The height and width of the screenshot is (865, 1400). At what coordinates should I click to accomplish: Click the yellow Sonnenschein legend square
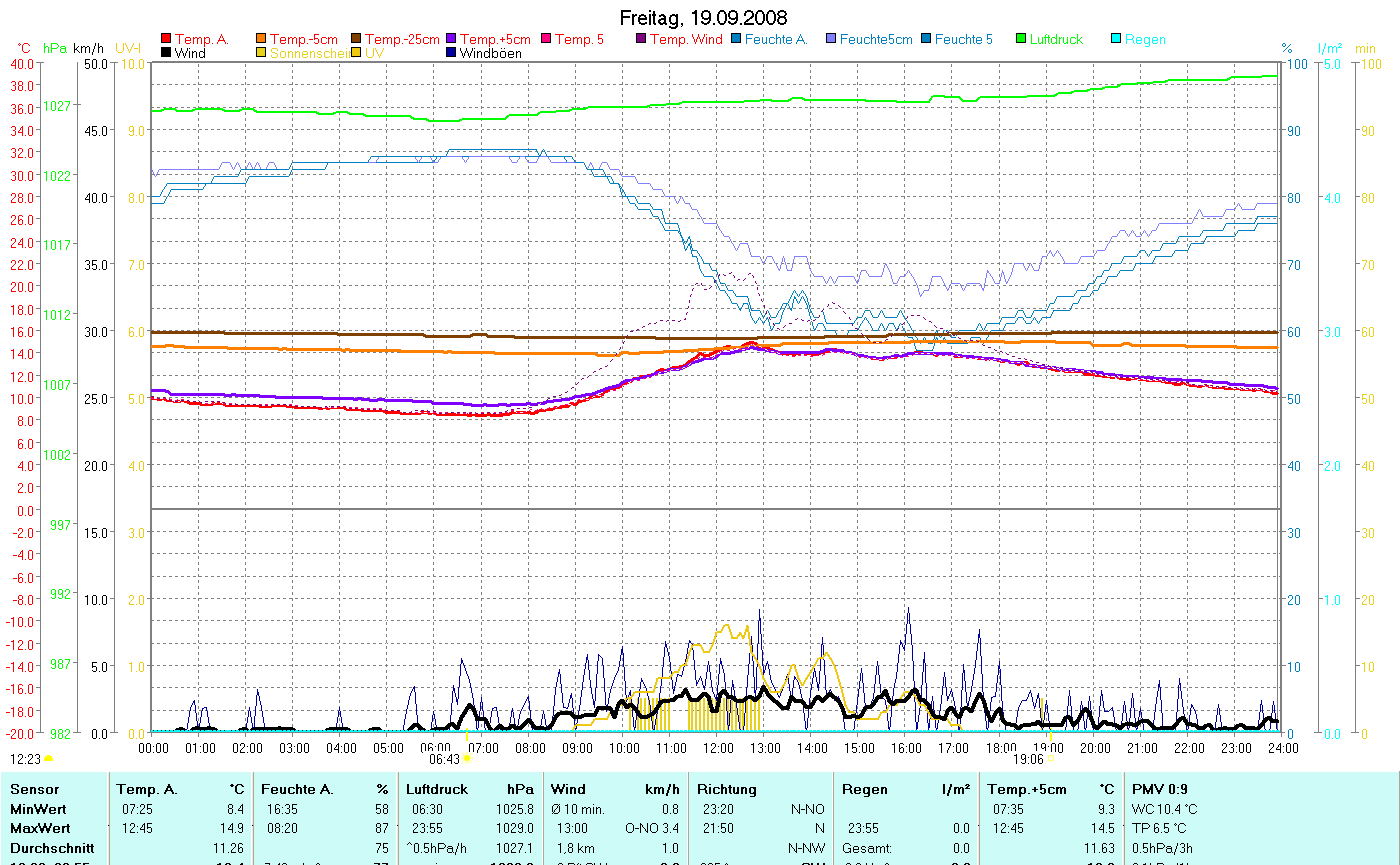[262, 53]
